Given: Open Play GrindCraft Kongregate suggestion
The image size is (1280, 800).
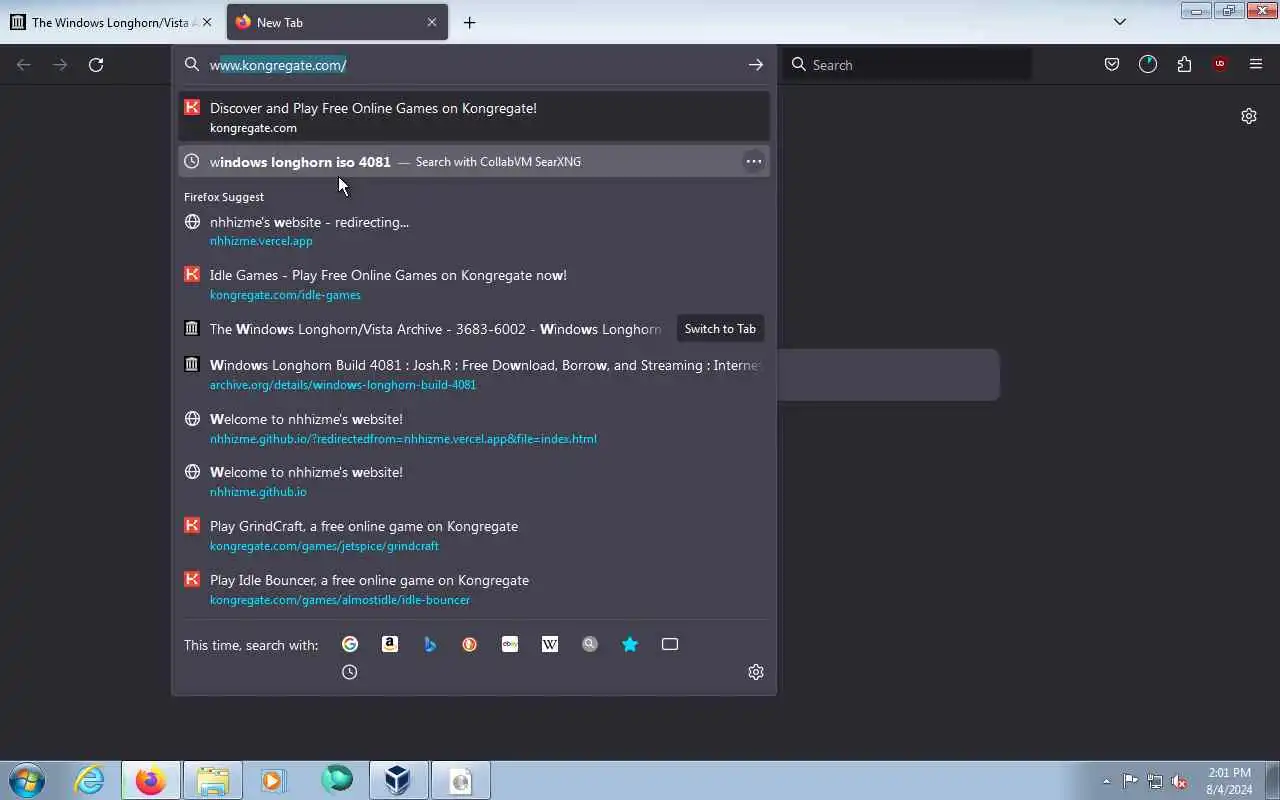Looking at the screenshot, I should coord(474,535).
